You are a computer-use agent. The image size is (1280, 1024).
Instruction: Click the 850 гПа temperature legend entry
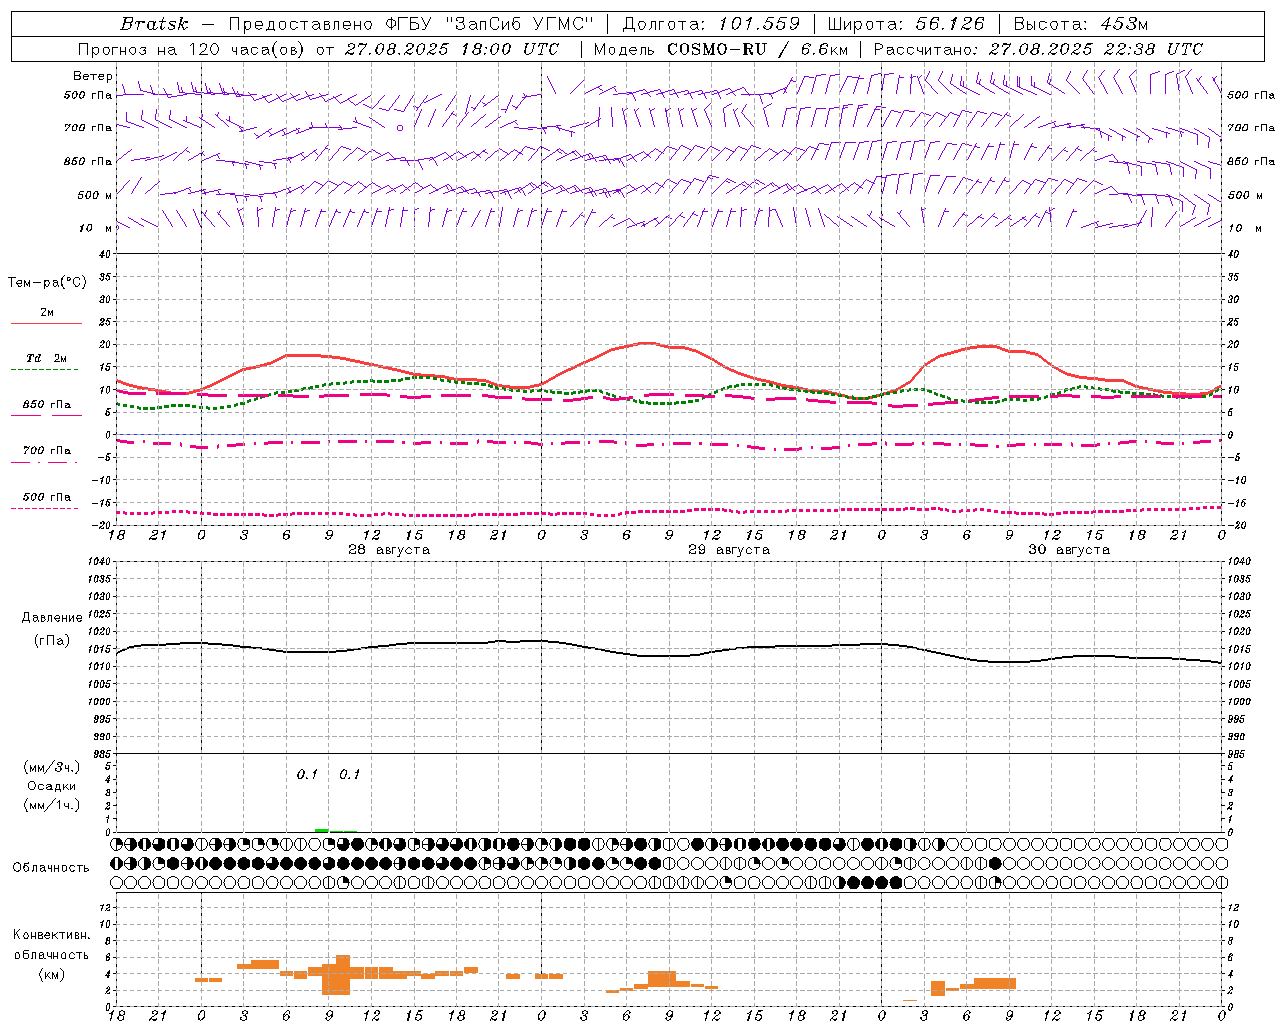pos(46,405)
